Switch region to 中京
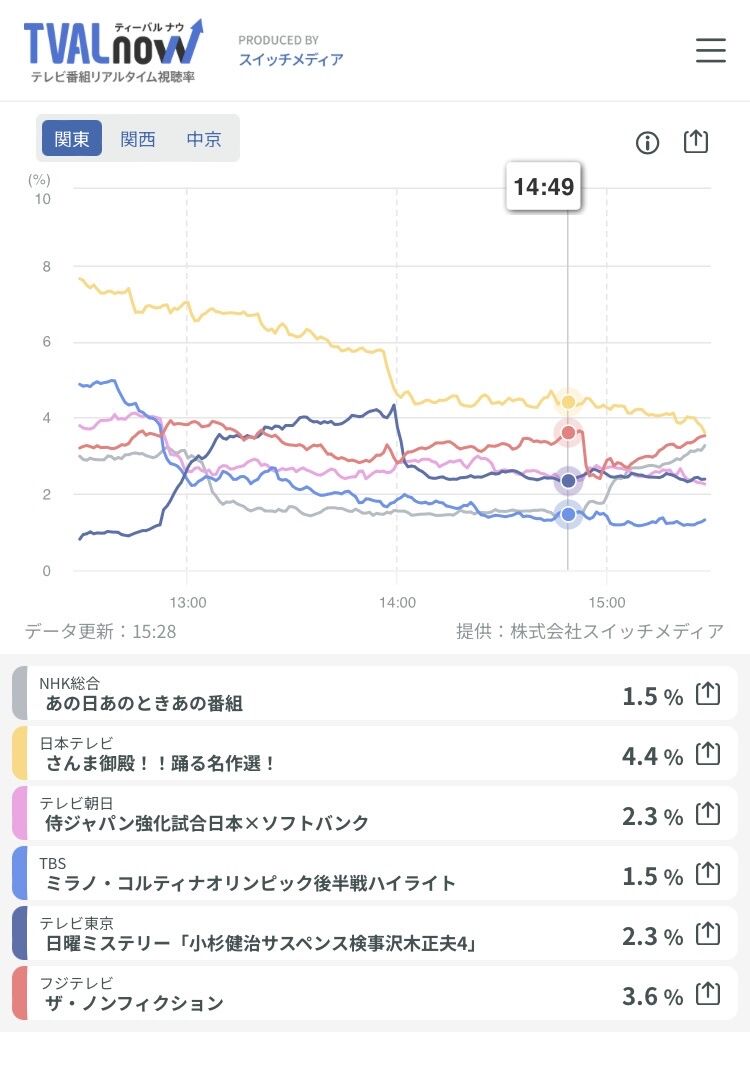 203,139
